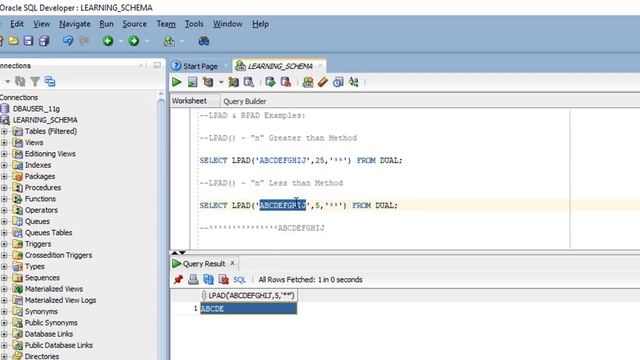
Task: Select the Synonyms tree item
Action: [41, 311]
